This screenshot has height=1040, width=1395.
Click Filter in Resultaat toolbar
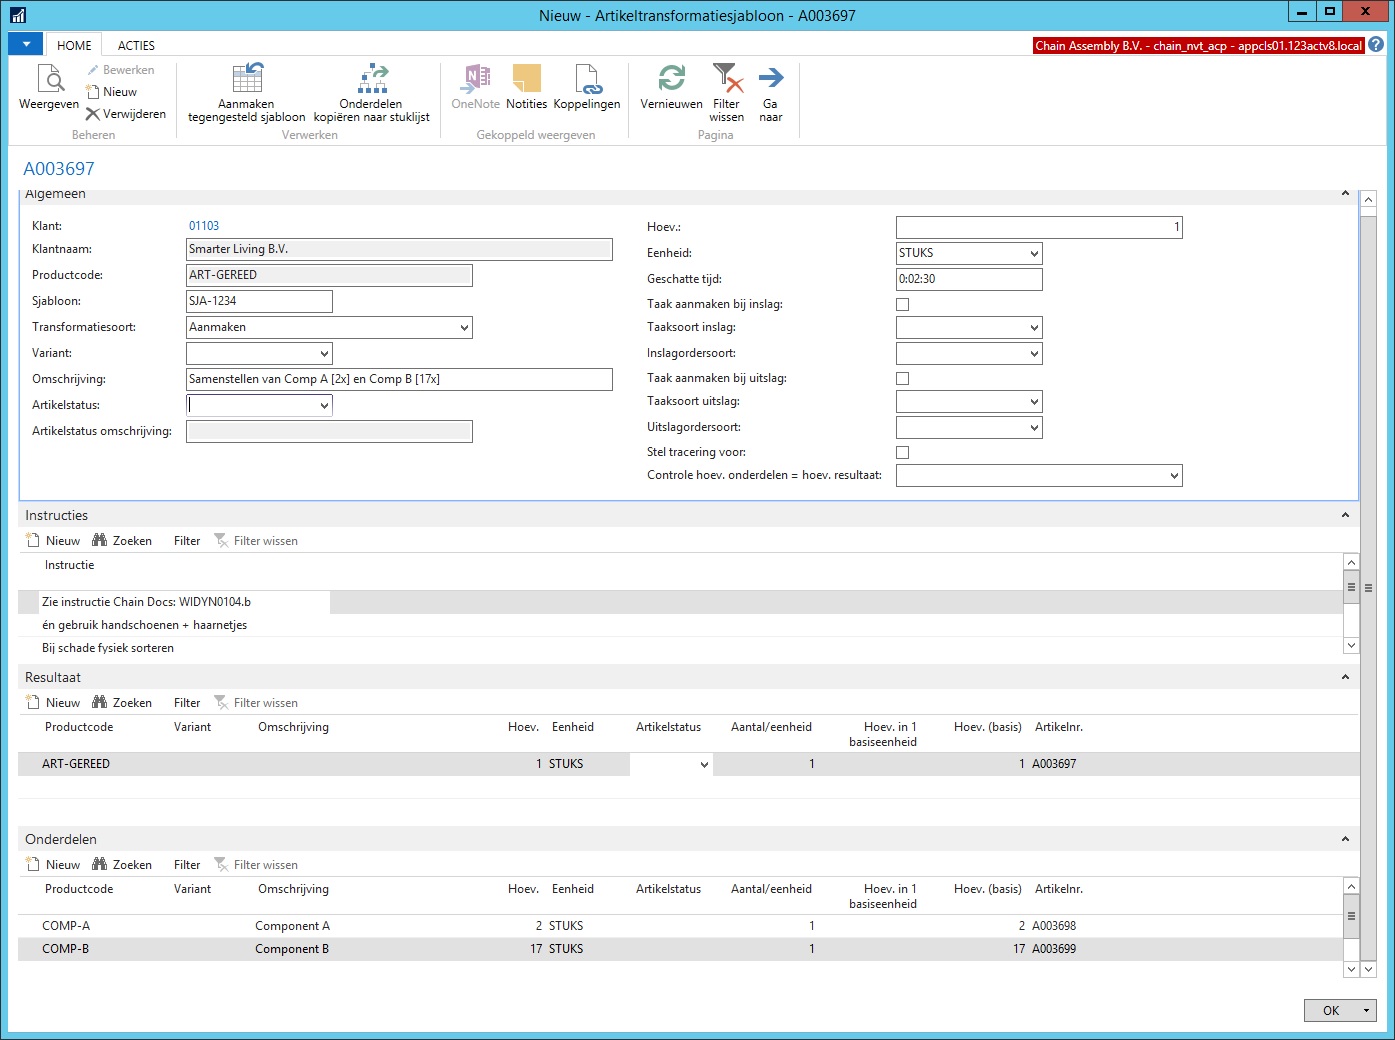tap(187, 703)
